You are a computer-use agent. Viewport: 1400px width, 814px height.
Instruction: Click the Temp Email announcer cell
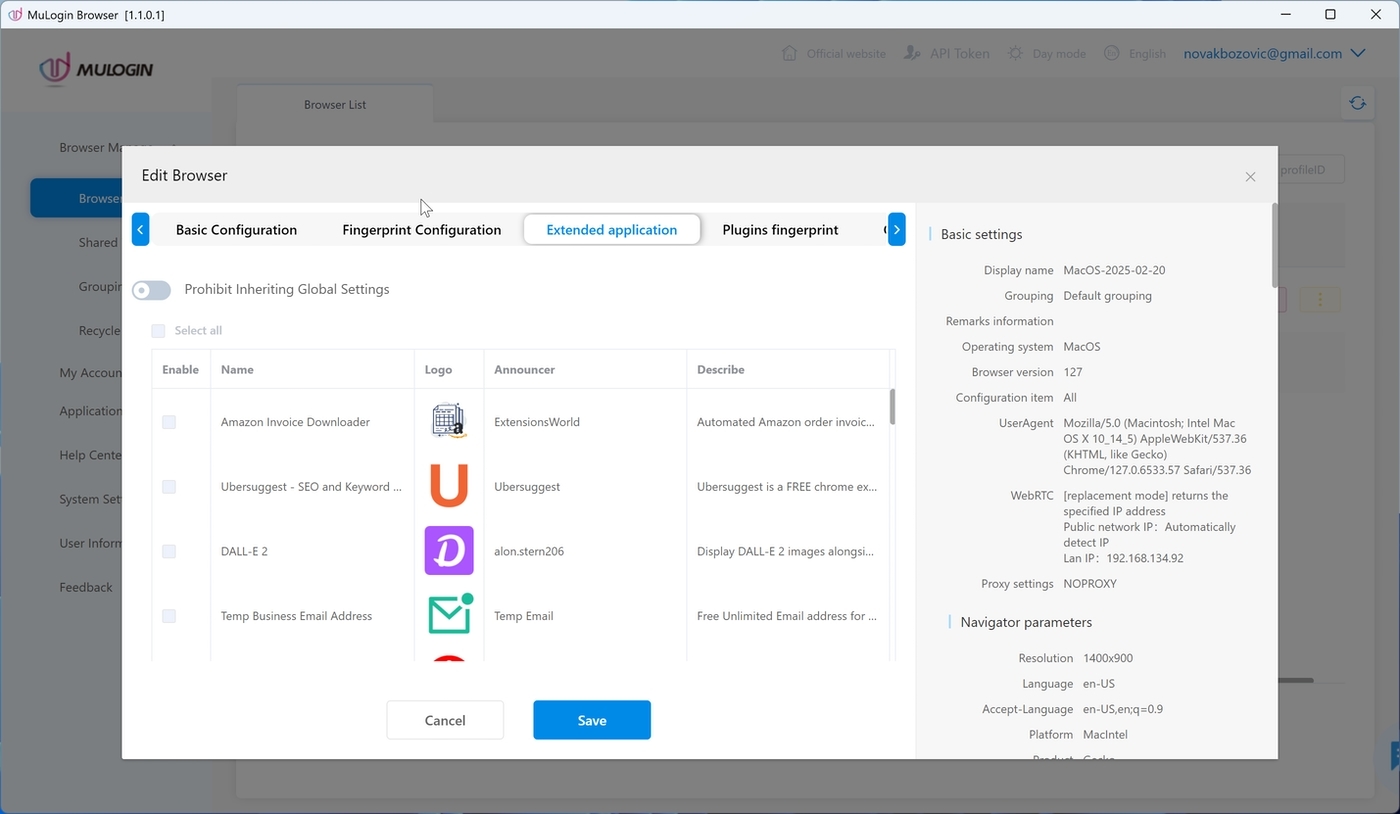(524, 616)
